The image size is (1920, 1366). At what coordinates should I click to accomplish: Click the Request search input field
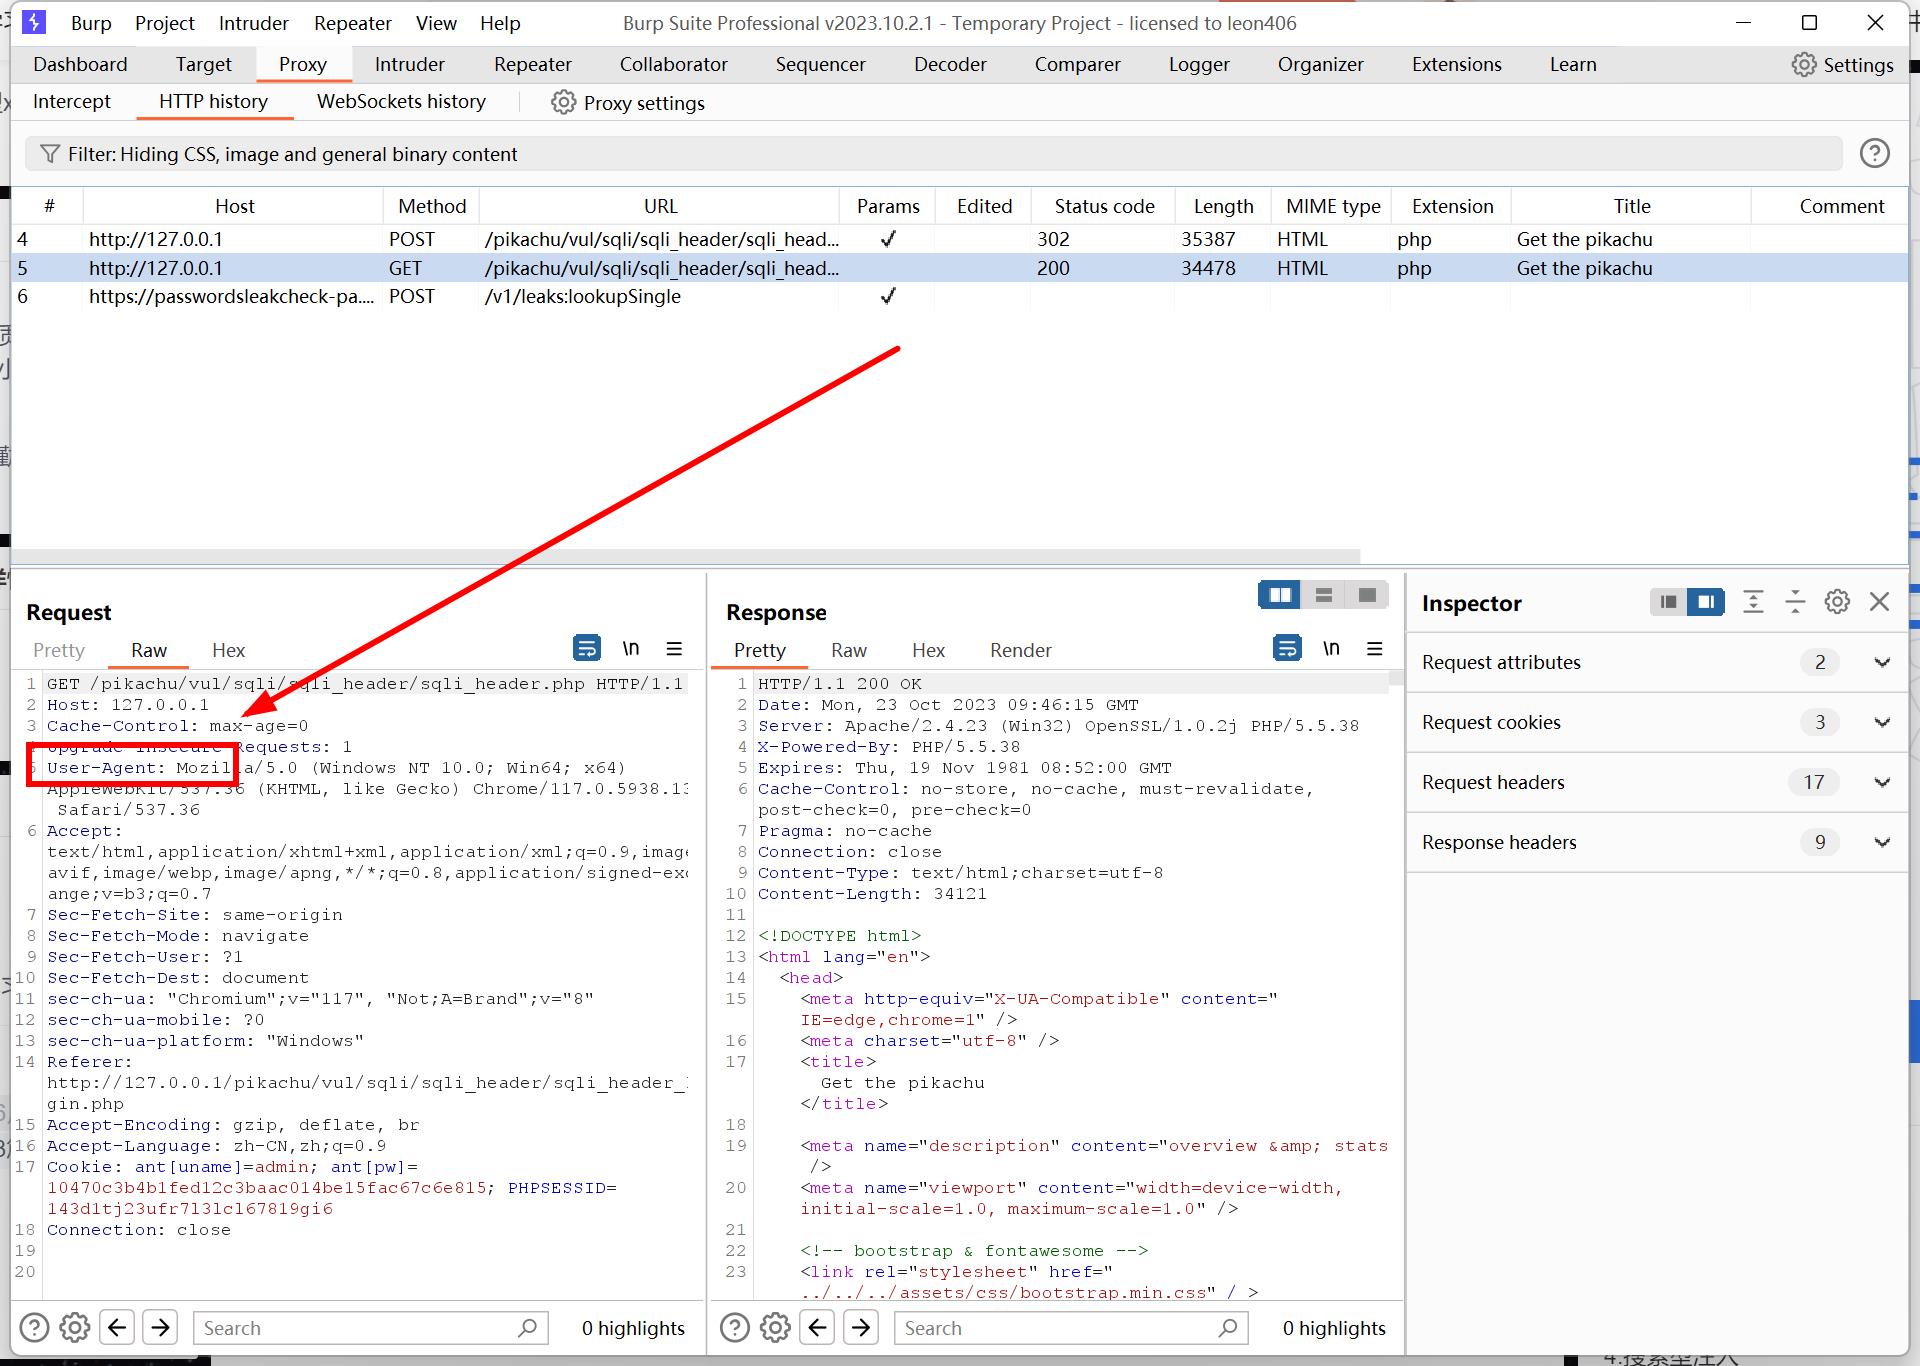(x=371, y=1328)
